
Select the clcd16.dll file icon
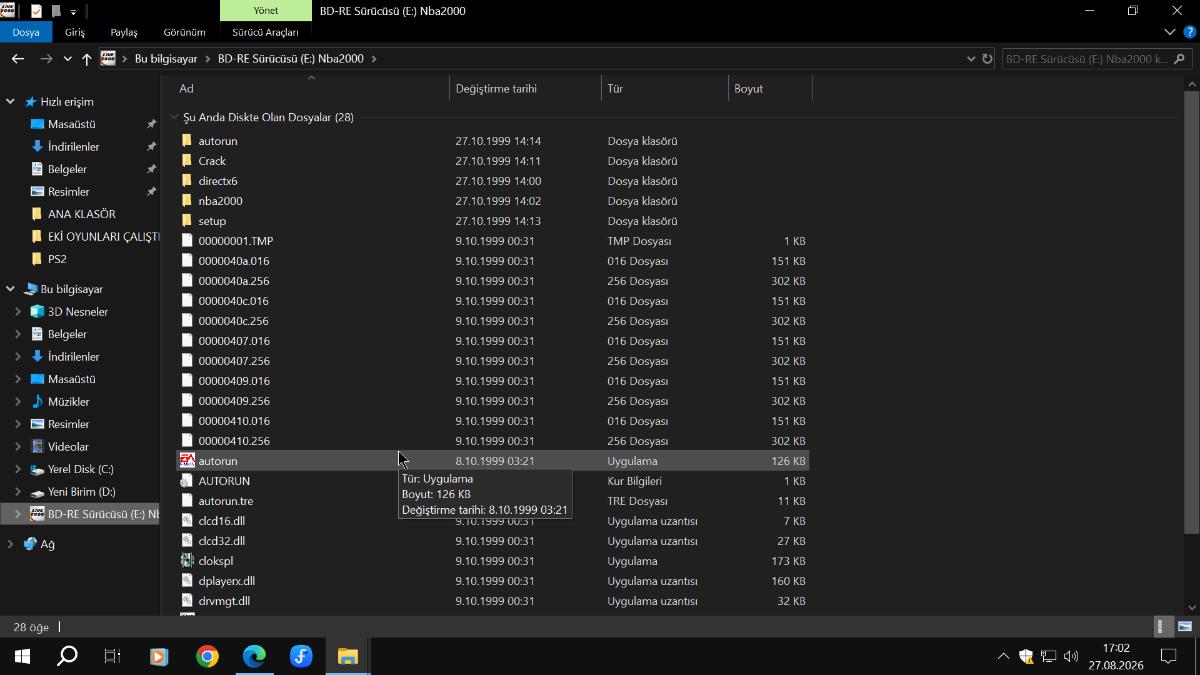point(187,521)
